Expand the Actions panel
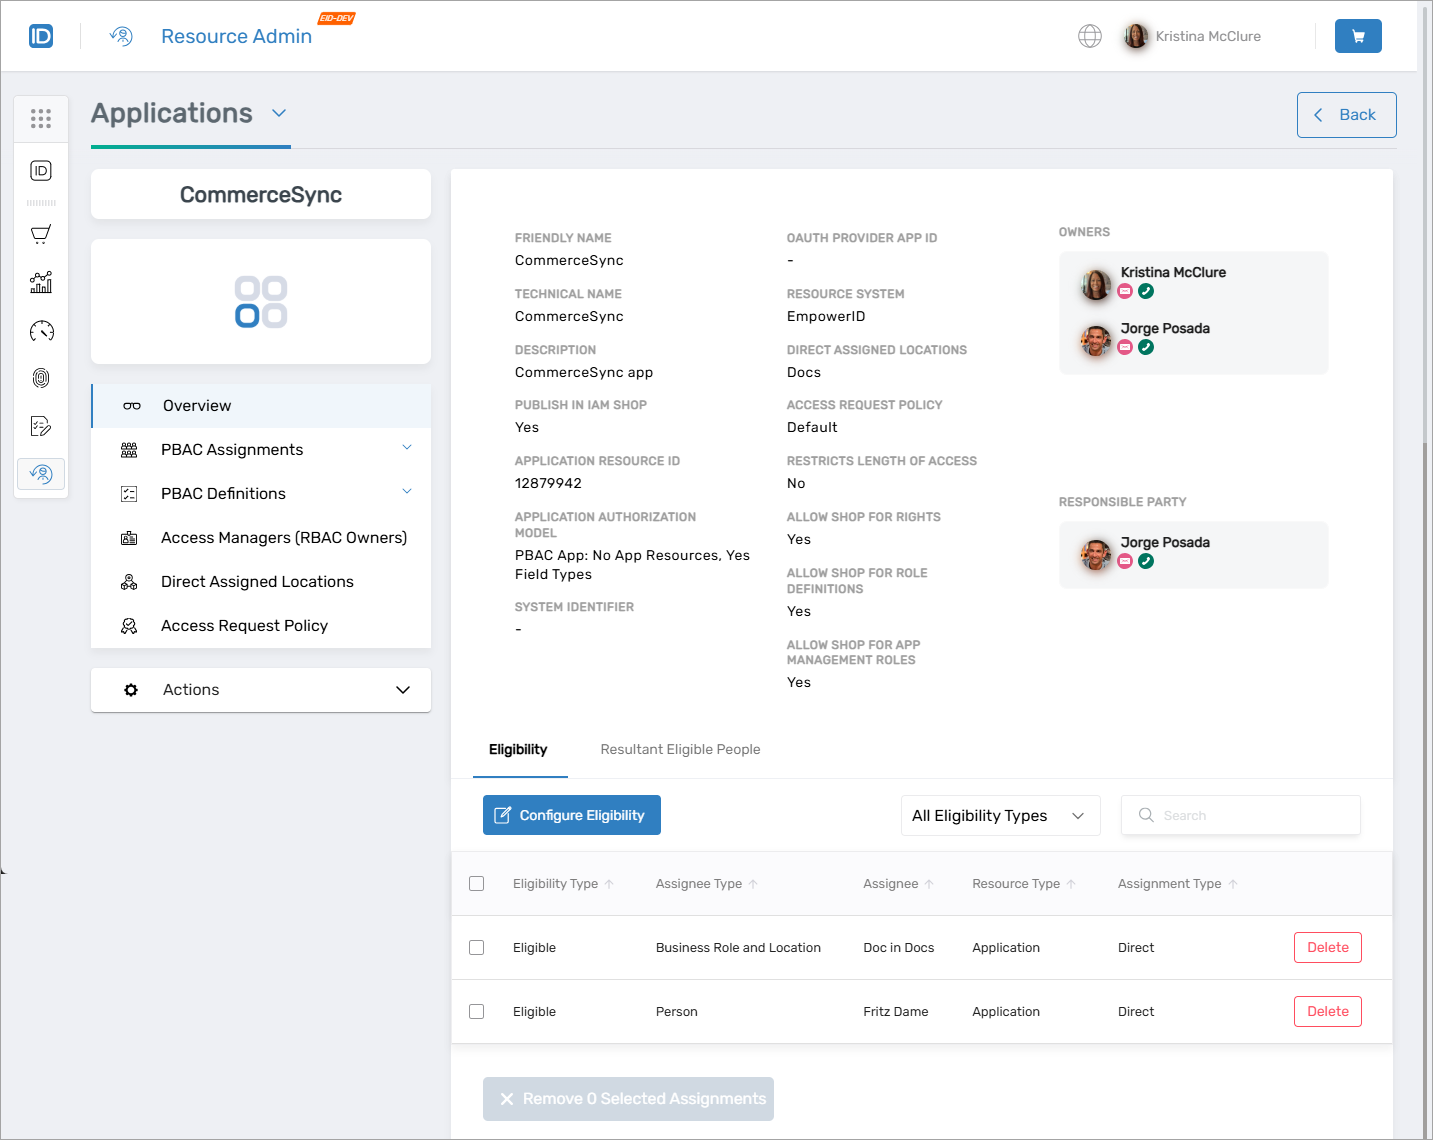 [261, 690]
